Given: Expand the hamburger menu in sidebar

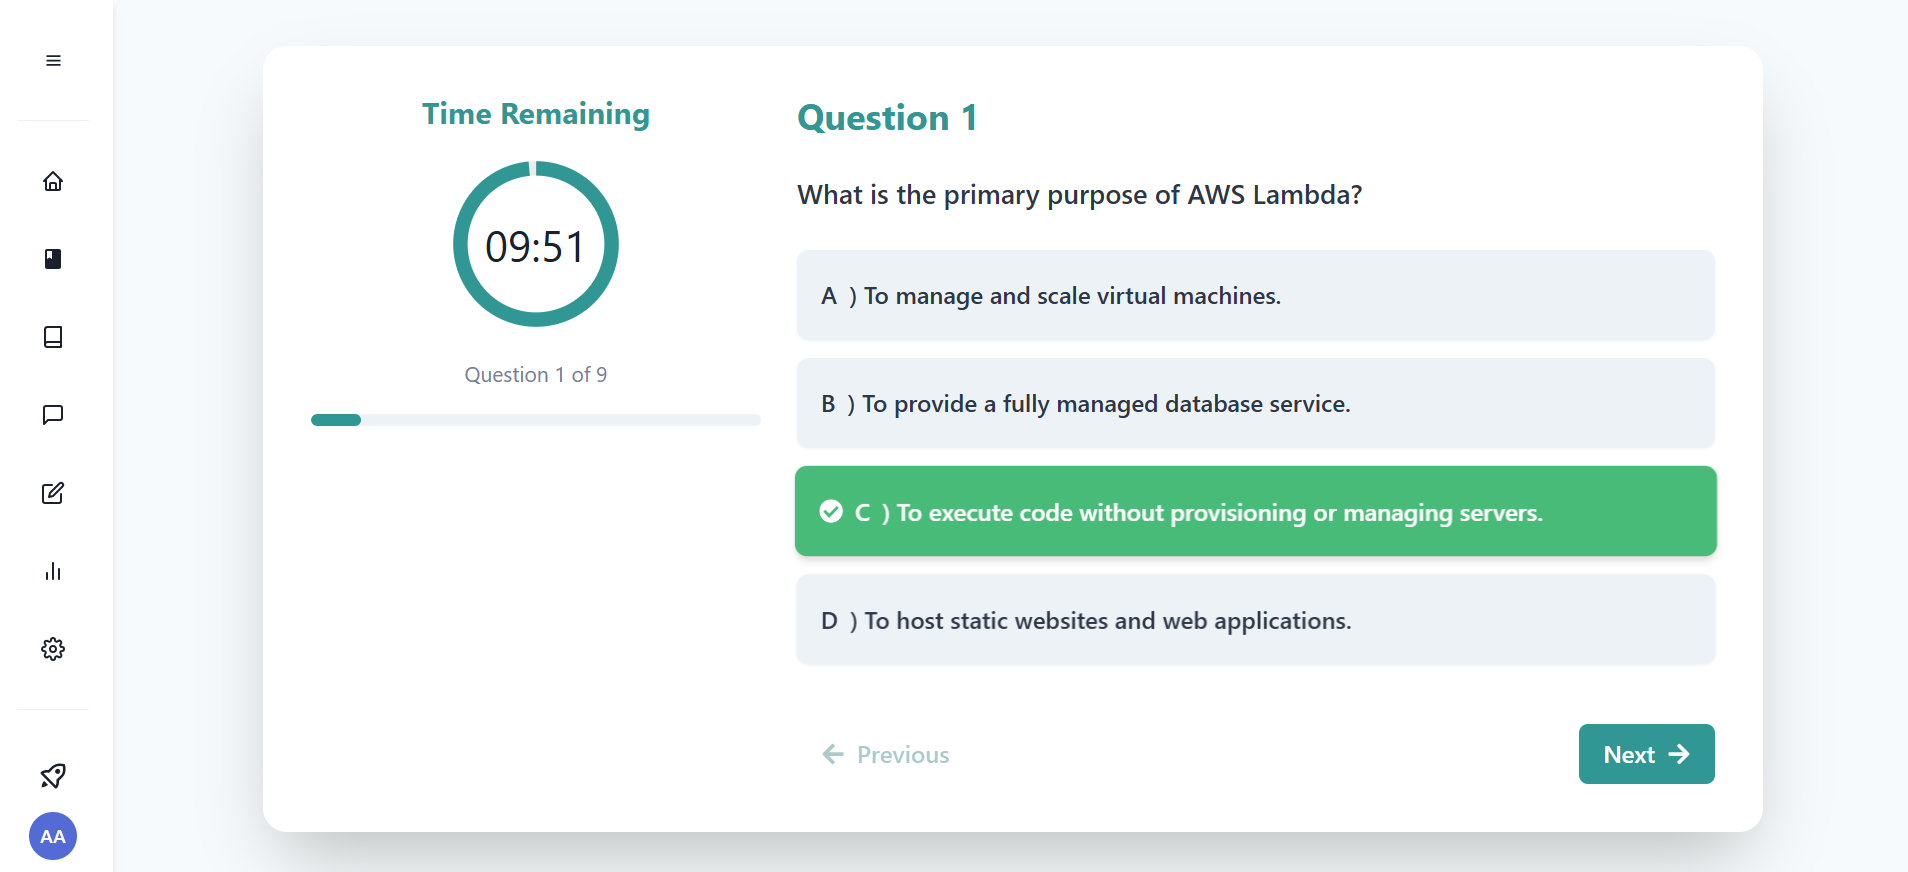Looking at the screenshot, I should click(x=53, y=61).
